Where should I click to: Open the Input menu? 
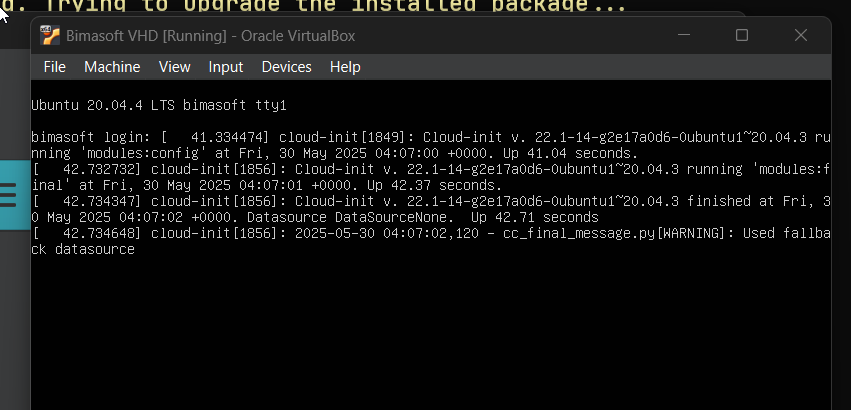(x=226, y=67)
